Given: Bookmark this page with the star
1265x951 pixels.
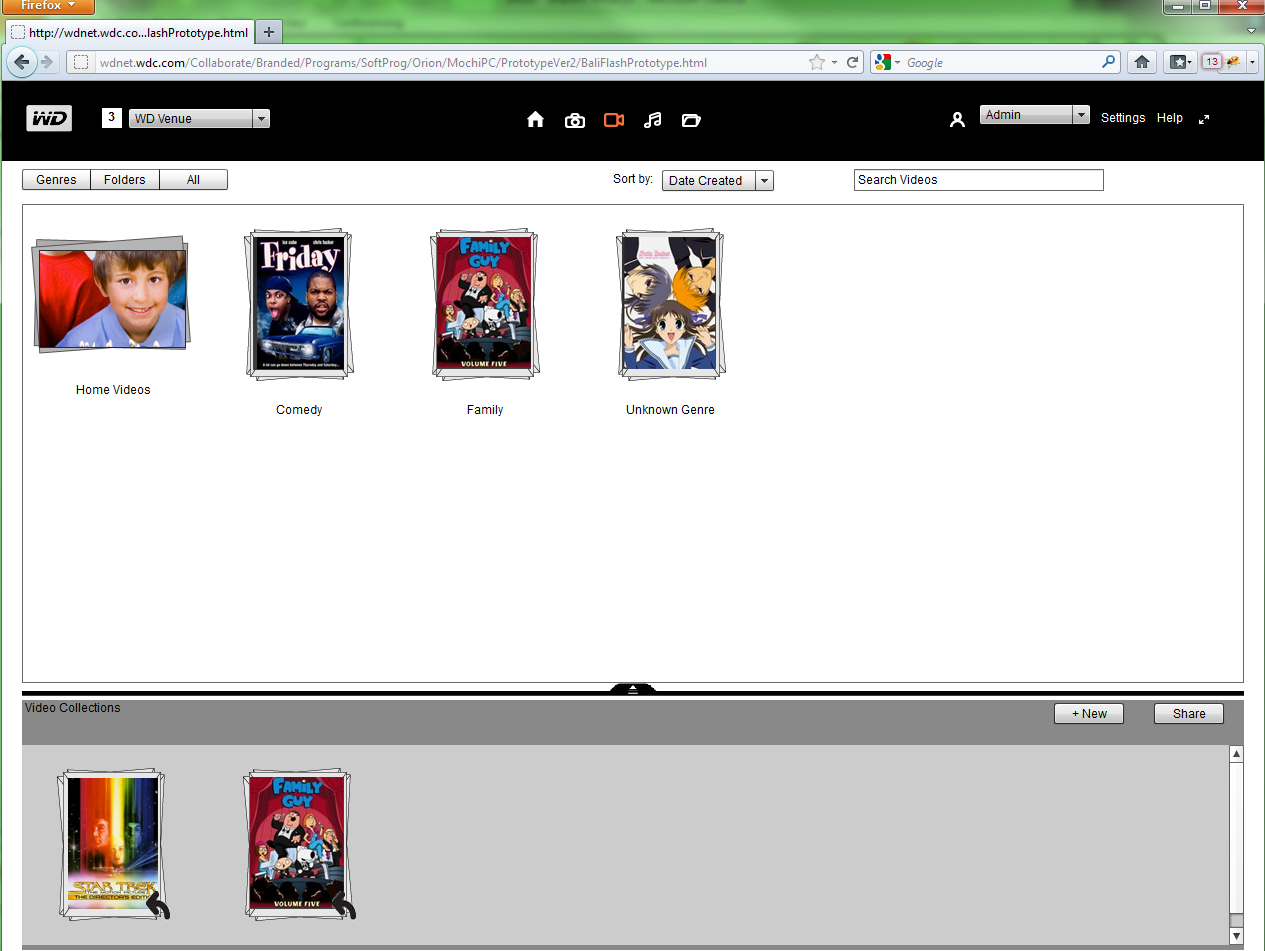Looking at the screenshot, I should tap(817, 62).
